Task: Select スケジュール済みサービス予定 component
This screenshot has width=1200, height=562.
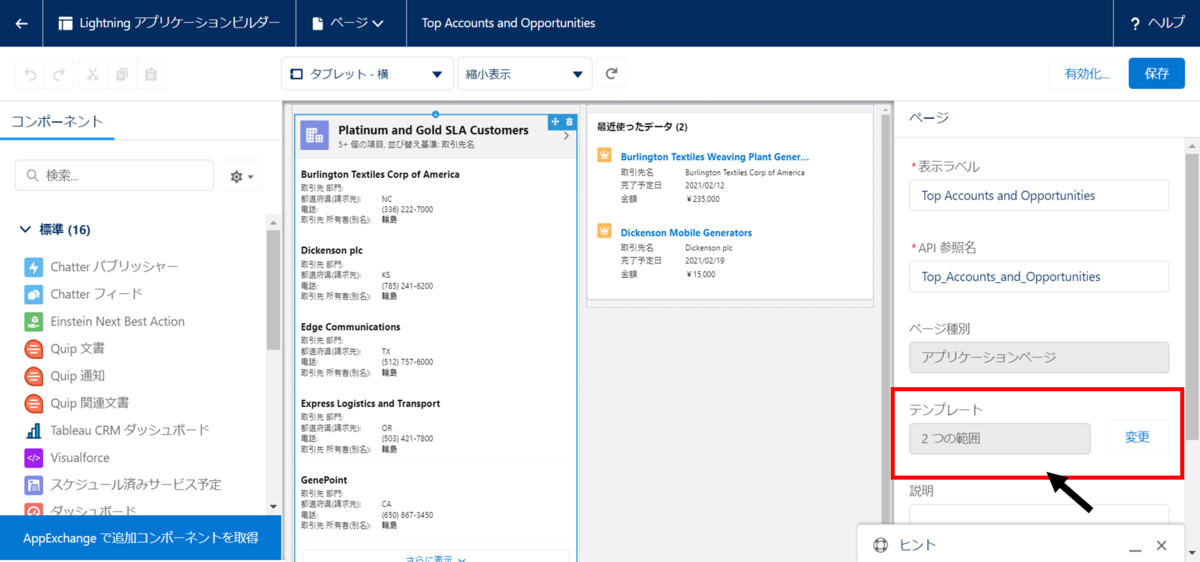Action: [x=123, y=484]
